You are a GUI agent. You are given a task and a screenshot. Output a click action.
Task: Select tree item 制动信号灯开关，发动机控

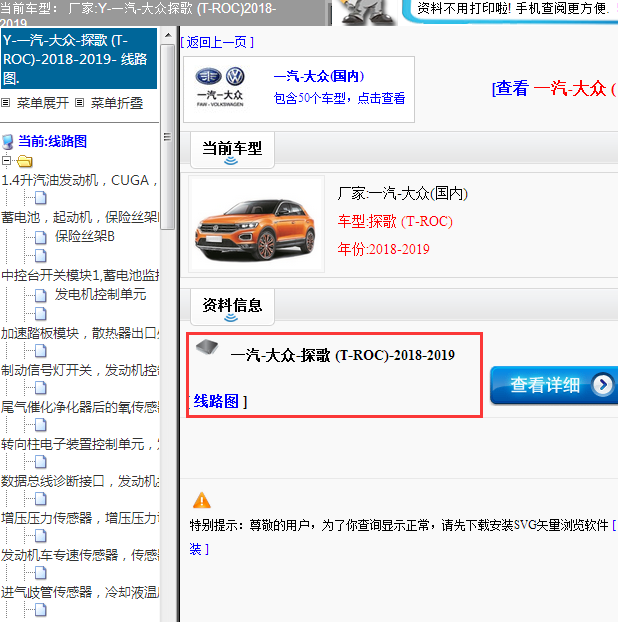pyautogui.click(x=80, y=370)
